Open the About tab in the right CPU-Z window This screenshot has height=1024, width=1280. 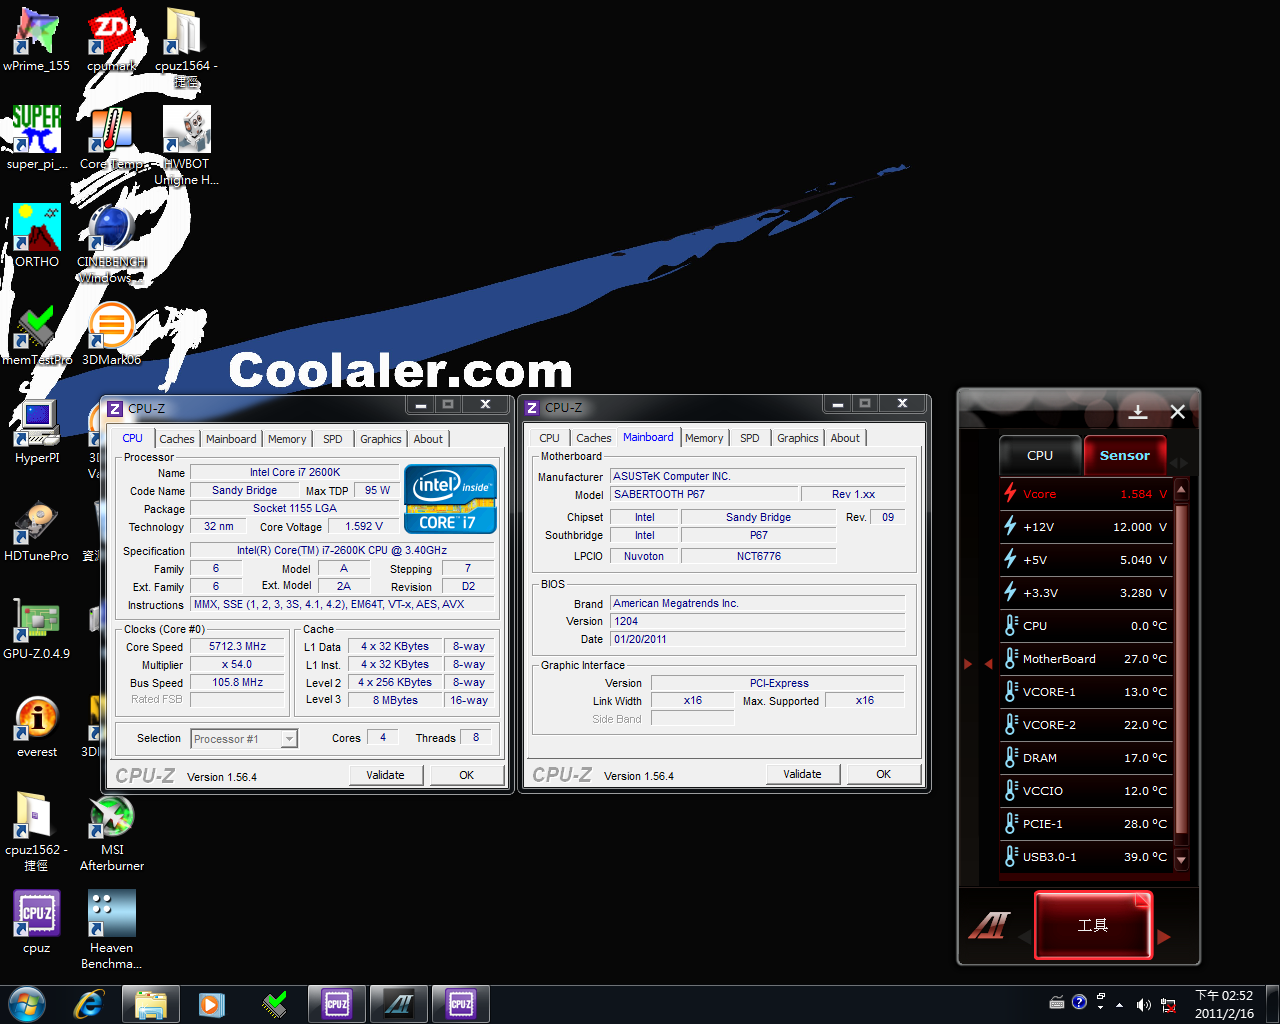pos(845,438)
